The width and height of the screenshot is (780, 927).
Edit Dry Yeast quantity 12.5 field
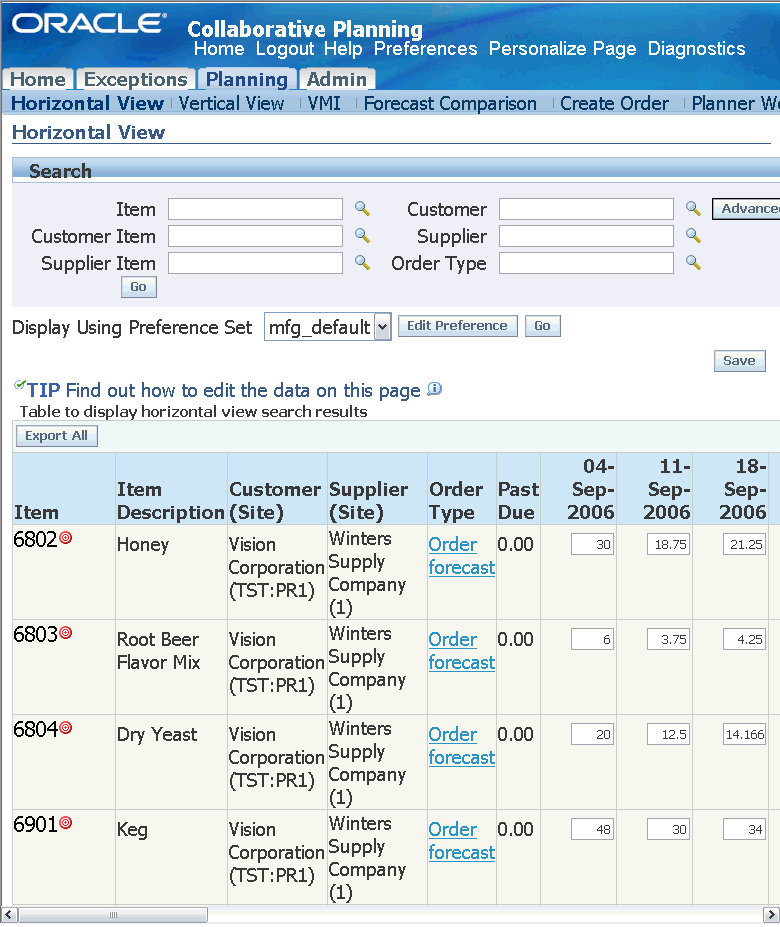pyautogui.click(x=668, y=735)
